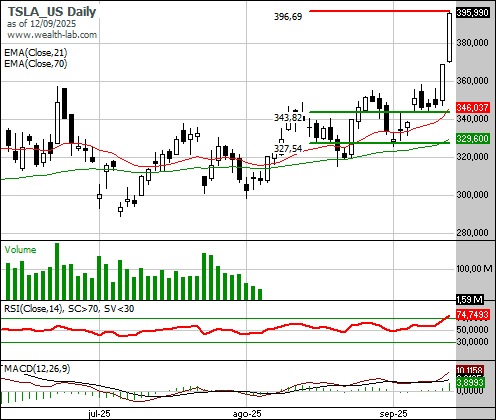This screenshot has width=496, height=420.
Task: Select the EMA(Close,21) indicator label
Action: coord(36,53)
